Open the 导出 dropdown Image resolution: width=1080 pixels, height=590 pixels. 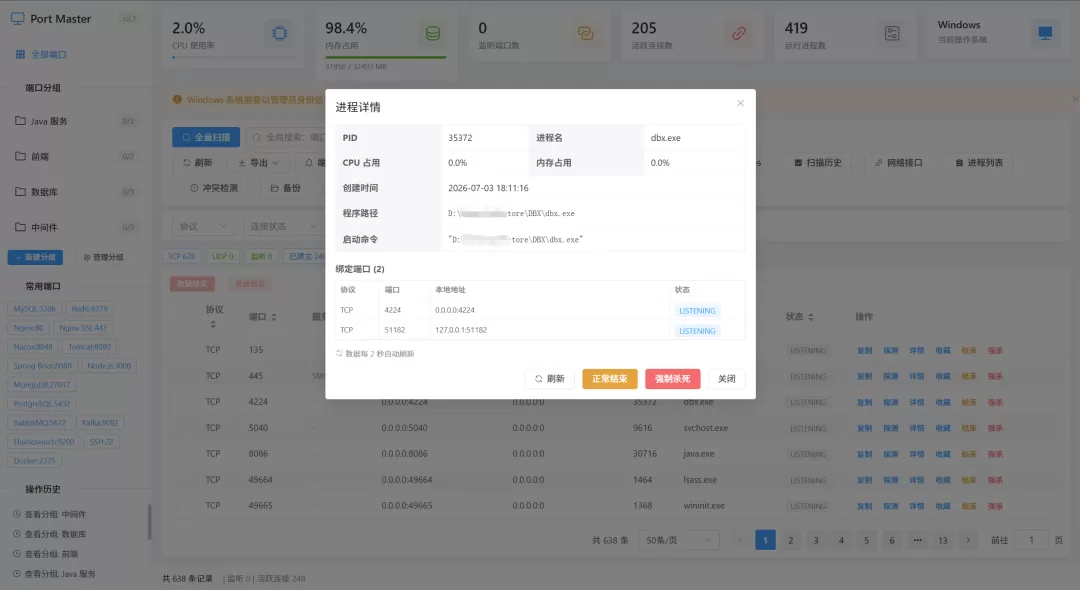(x=259, y=163)
